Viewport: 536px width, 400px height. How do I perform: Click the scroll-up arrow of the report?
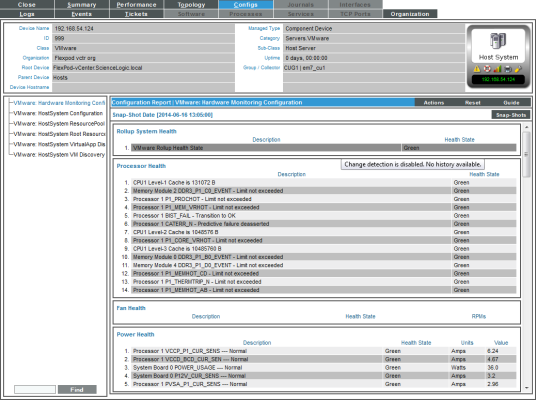click(527, 127)
